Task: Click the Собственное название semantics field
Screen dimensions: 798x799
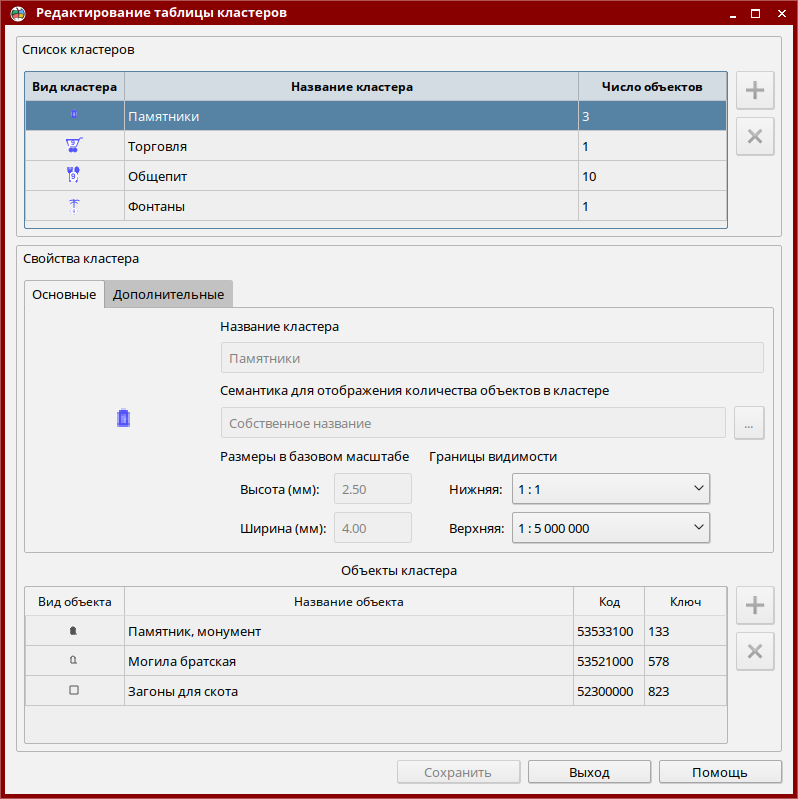Action: click(x=473, y=423)
